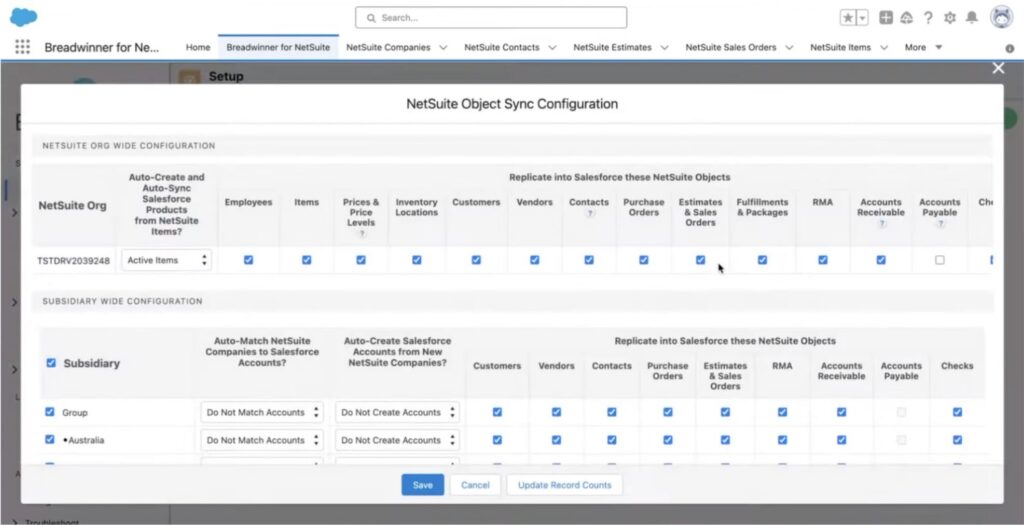Uncheck org-wide Vendors checkbox

(x=535, y=260)
